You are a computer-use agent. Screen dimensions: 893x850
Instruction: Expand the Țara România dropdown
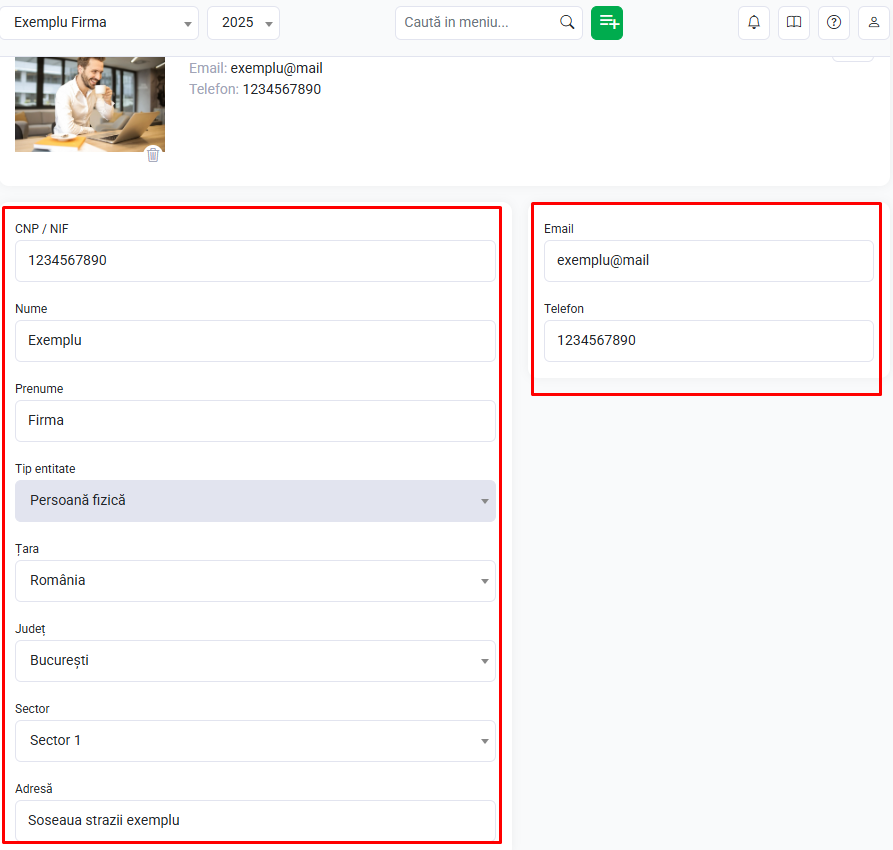coord(255,581)
